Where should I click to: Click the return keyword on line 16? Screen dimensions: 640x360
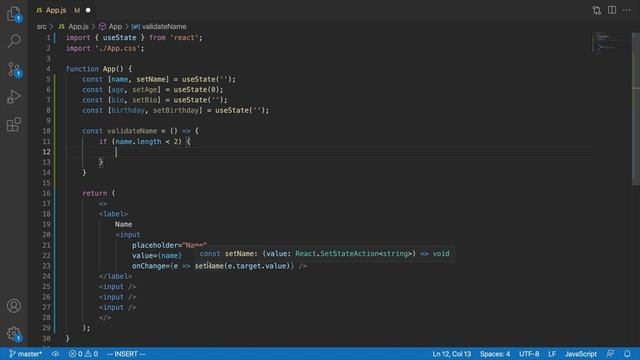(95, 193)
